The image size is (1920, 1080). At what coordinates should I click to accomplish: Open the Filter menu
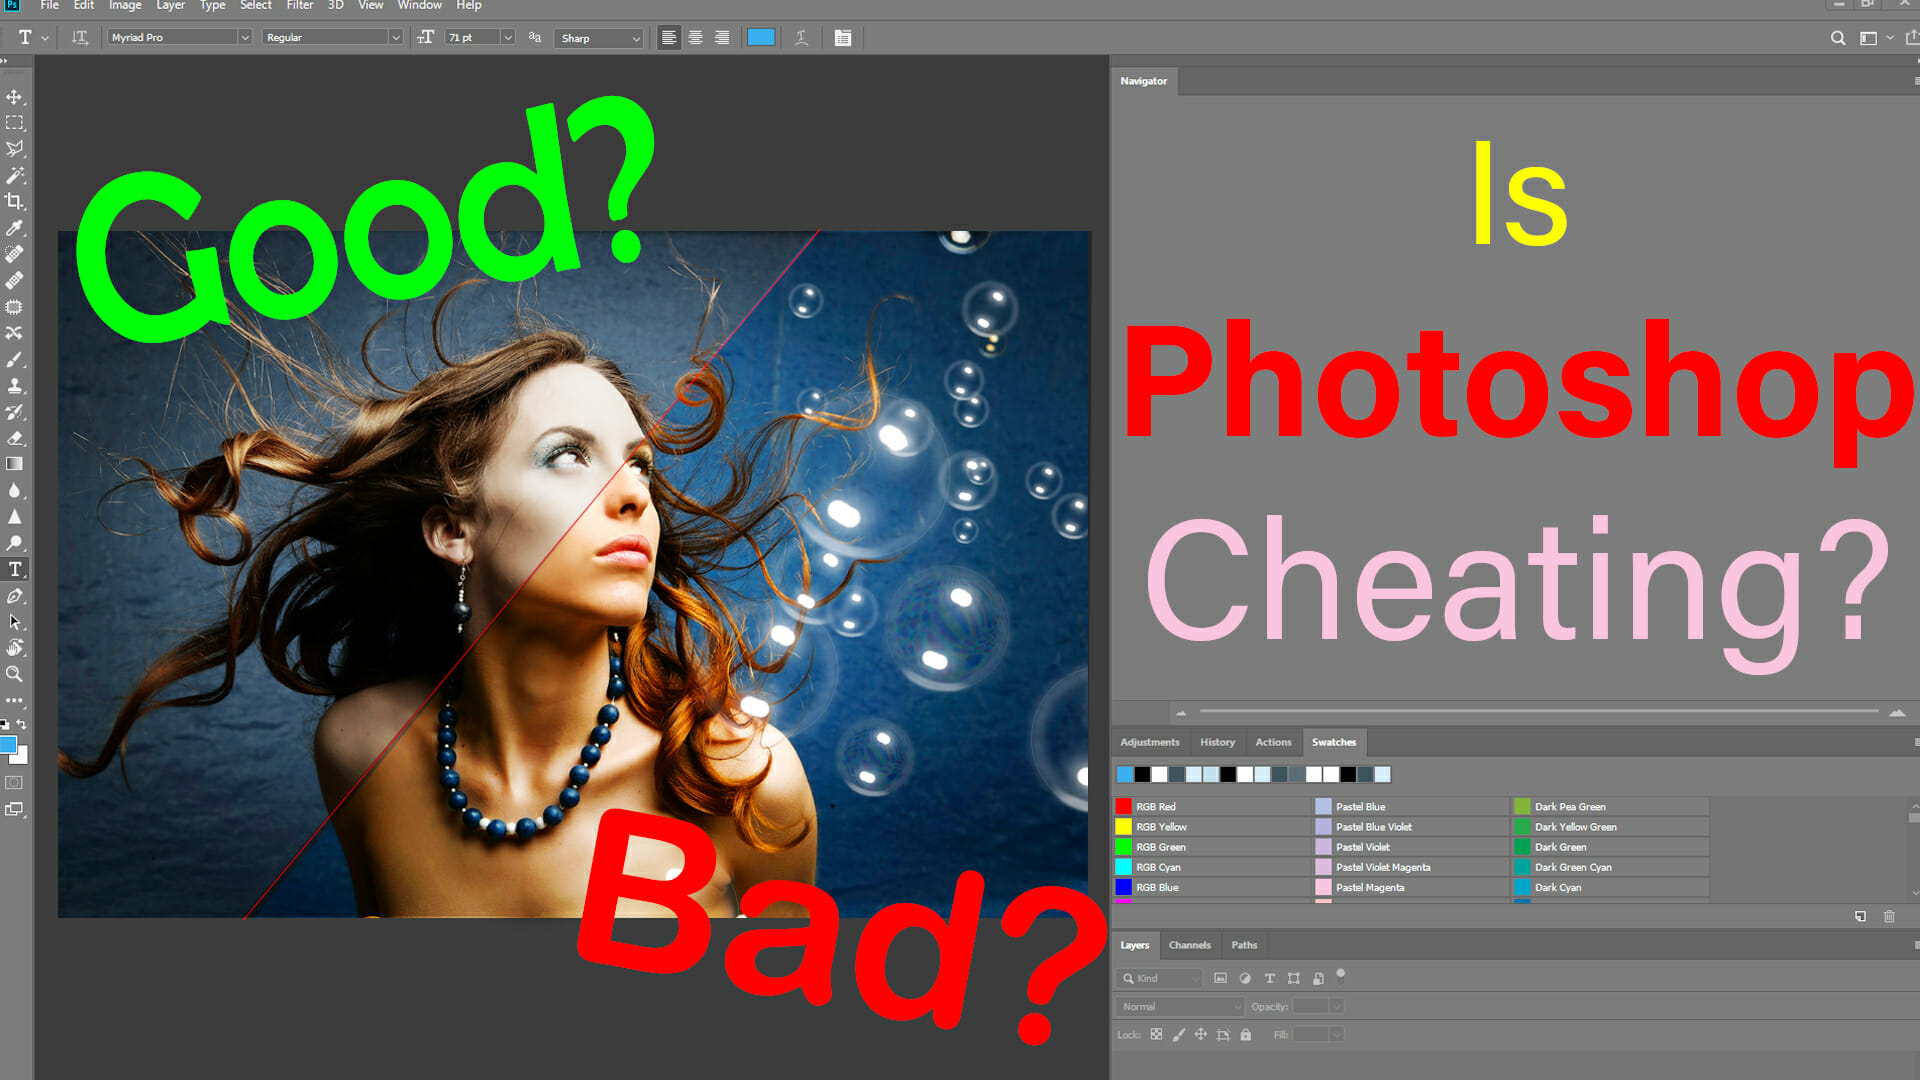tap(300, 6)
